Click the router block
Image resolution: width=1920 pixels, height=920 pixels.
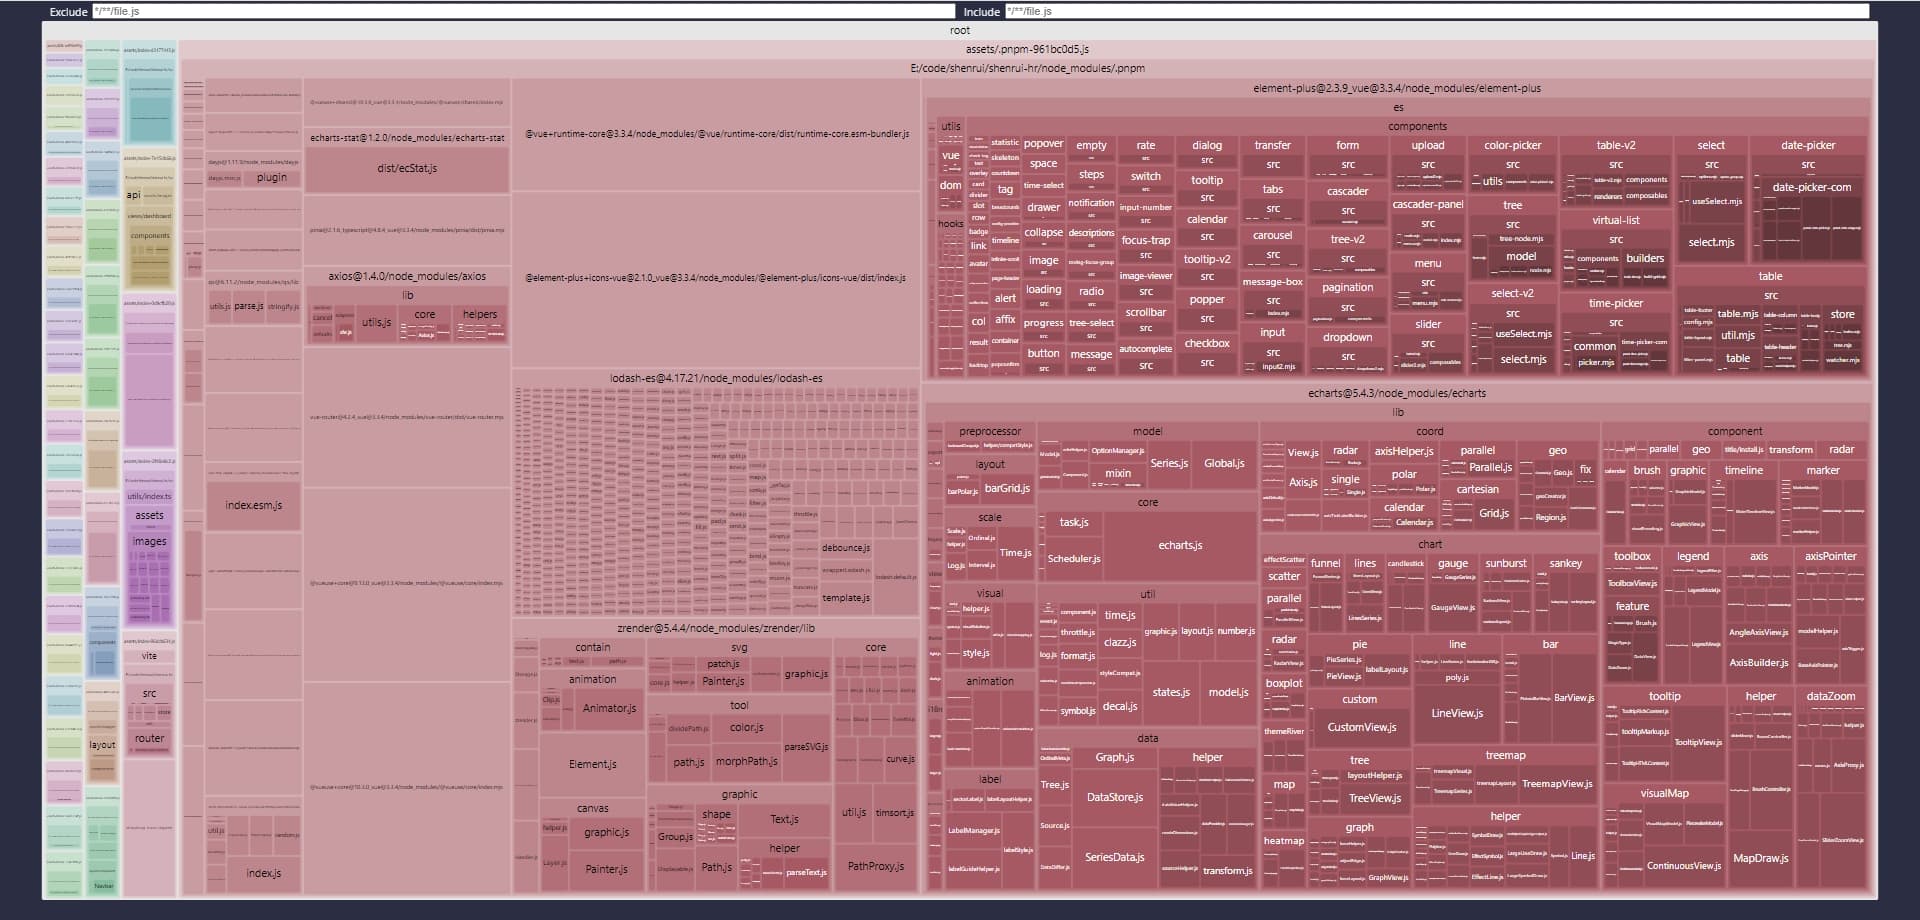[149, 739]
